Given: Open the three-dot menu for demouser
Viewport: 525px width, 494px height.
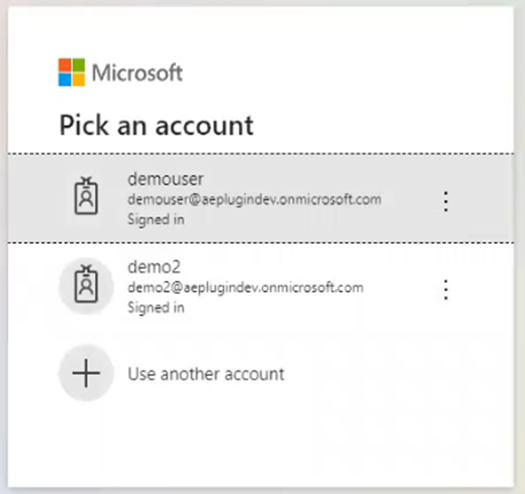Looking at the screenshot, I should click(x=446, y=202).
